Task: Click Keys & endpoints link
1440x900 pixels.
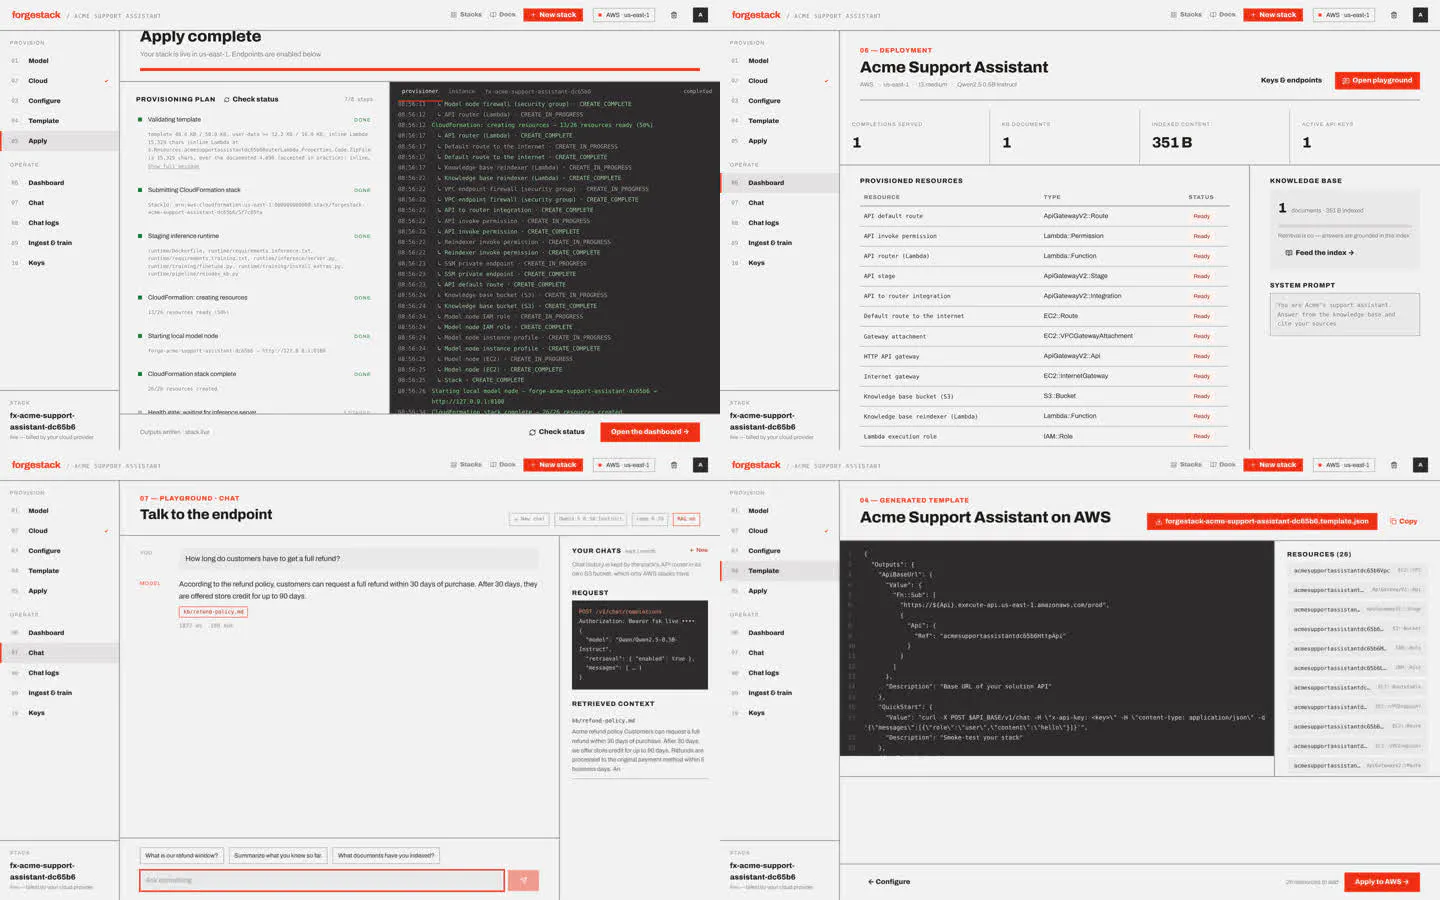Action: [x=1291, y=80]
